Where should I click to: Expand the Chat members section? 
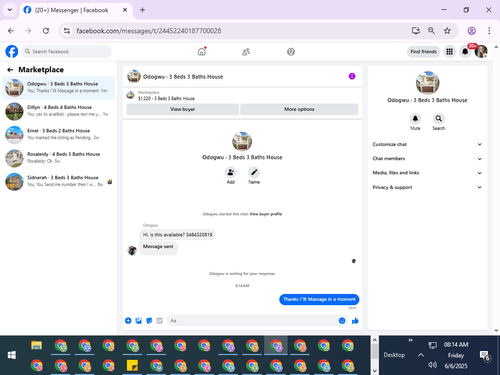pos(427,159)
